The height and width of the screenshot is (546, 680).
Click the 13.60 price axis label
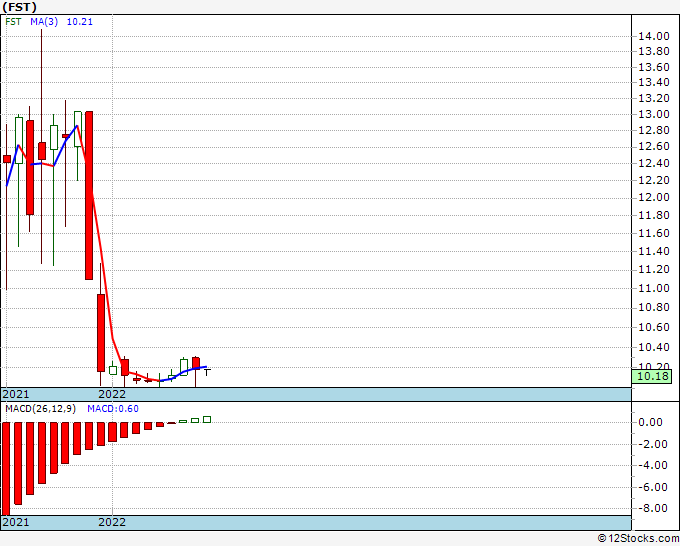tap(654, 67)
